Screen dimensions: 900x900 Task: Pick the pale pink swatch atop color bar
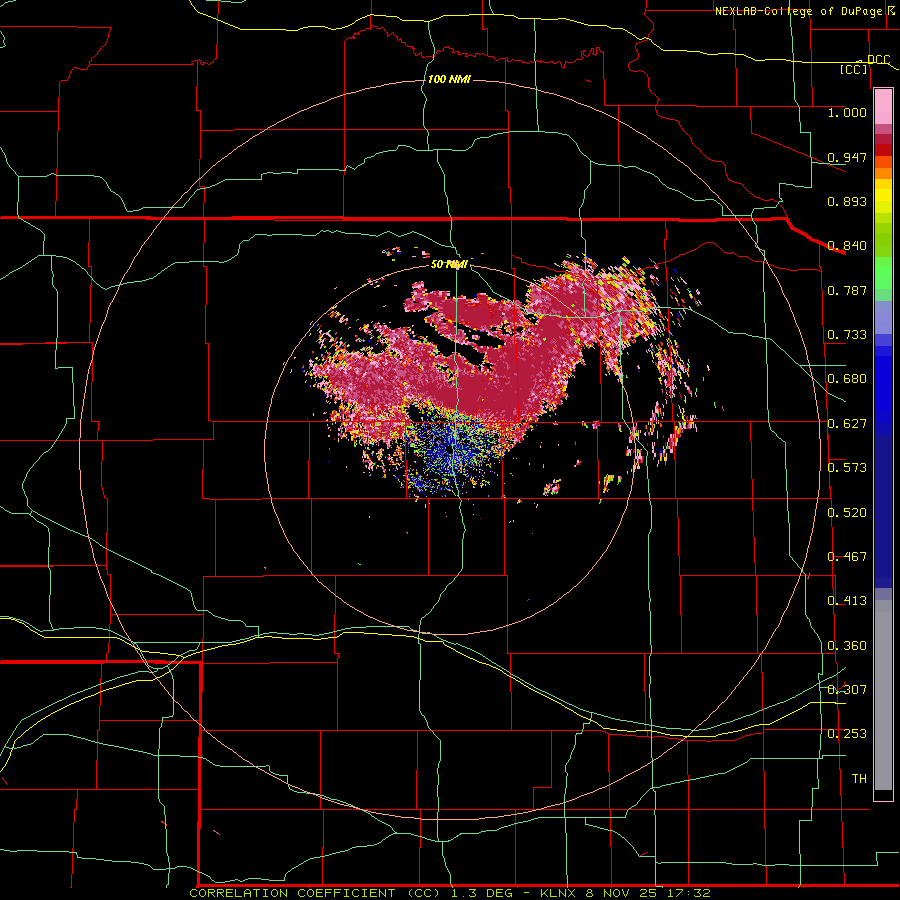pos(883,107)
